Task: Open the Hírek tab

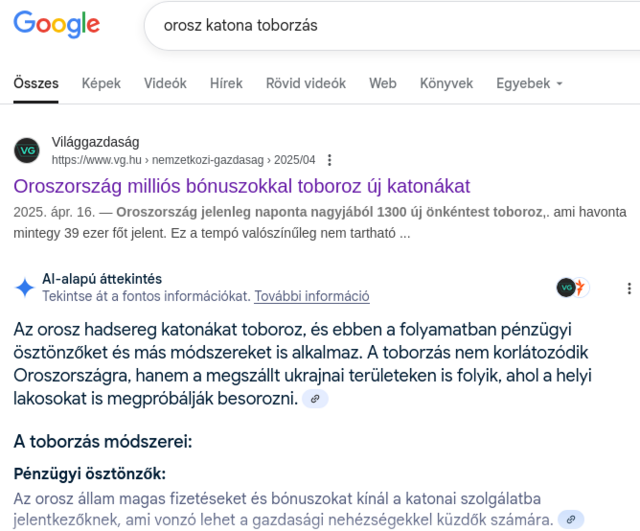Action: pyautogui.click(x=226, y=83)
